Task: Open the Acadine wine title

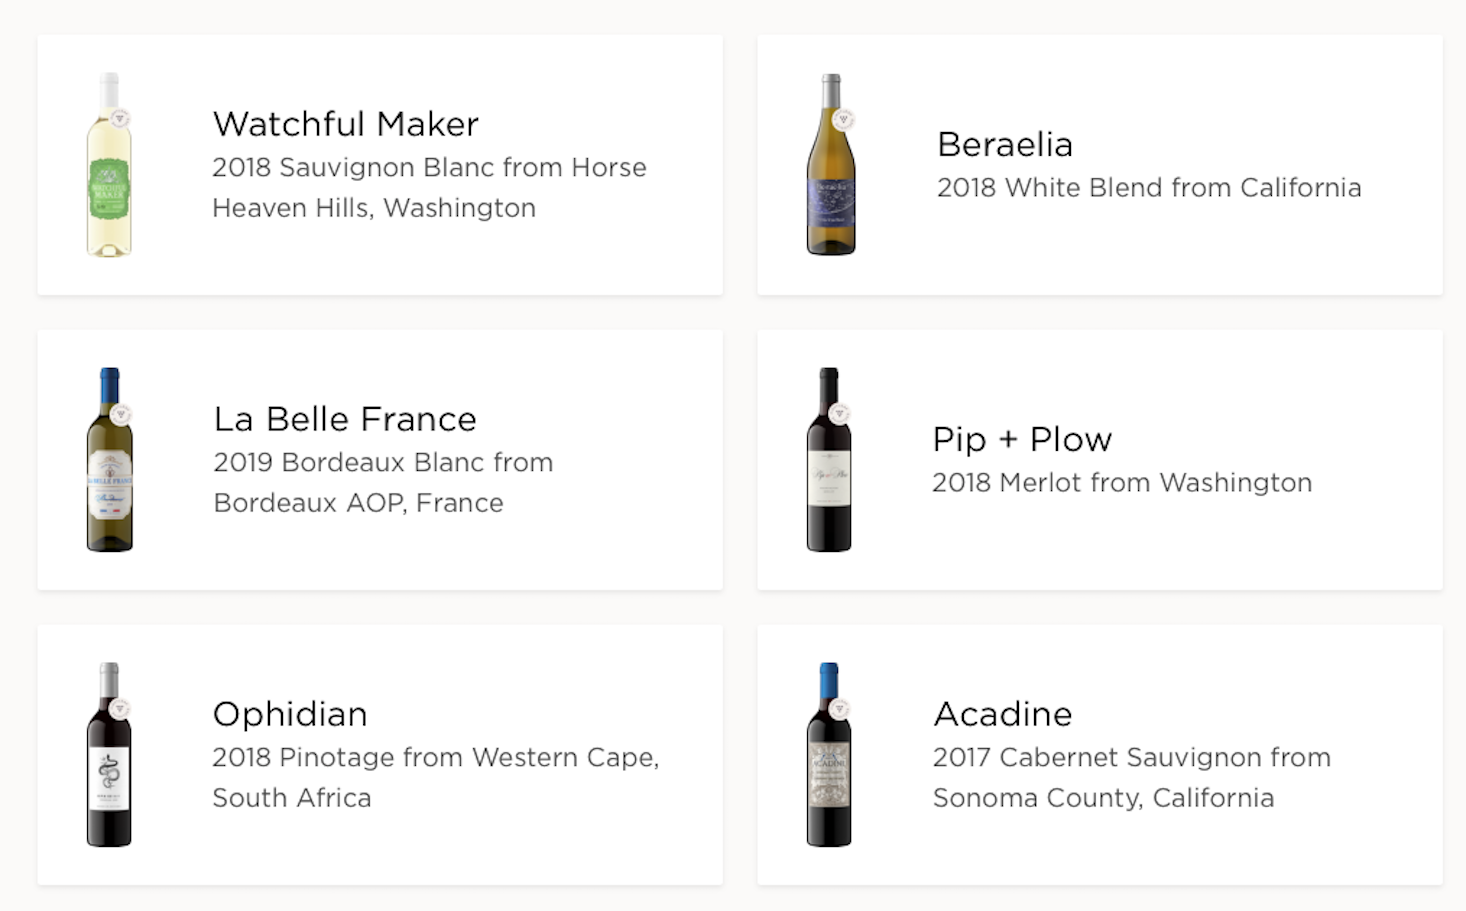Action: click(x=1003, y=714)
